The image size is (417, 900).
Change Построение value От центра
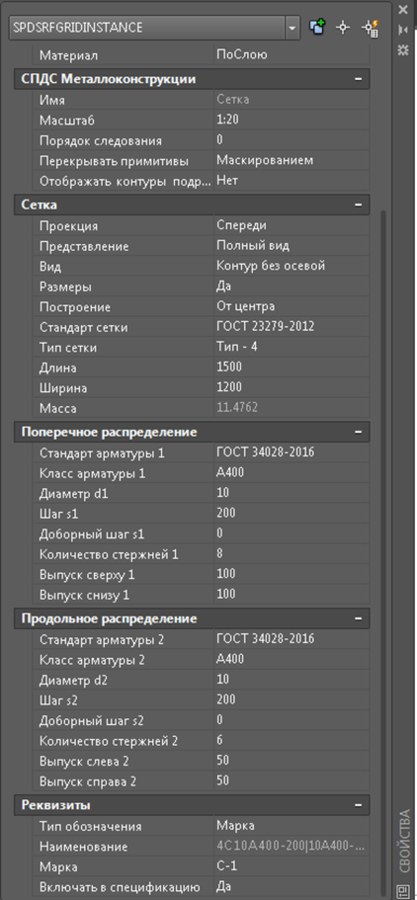[291, 306]
